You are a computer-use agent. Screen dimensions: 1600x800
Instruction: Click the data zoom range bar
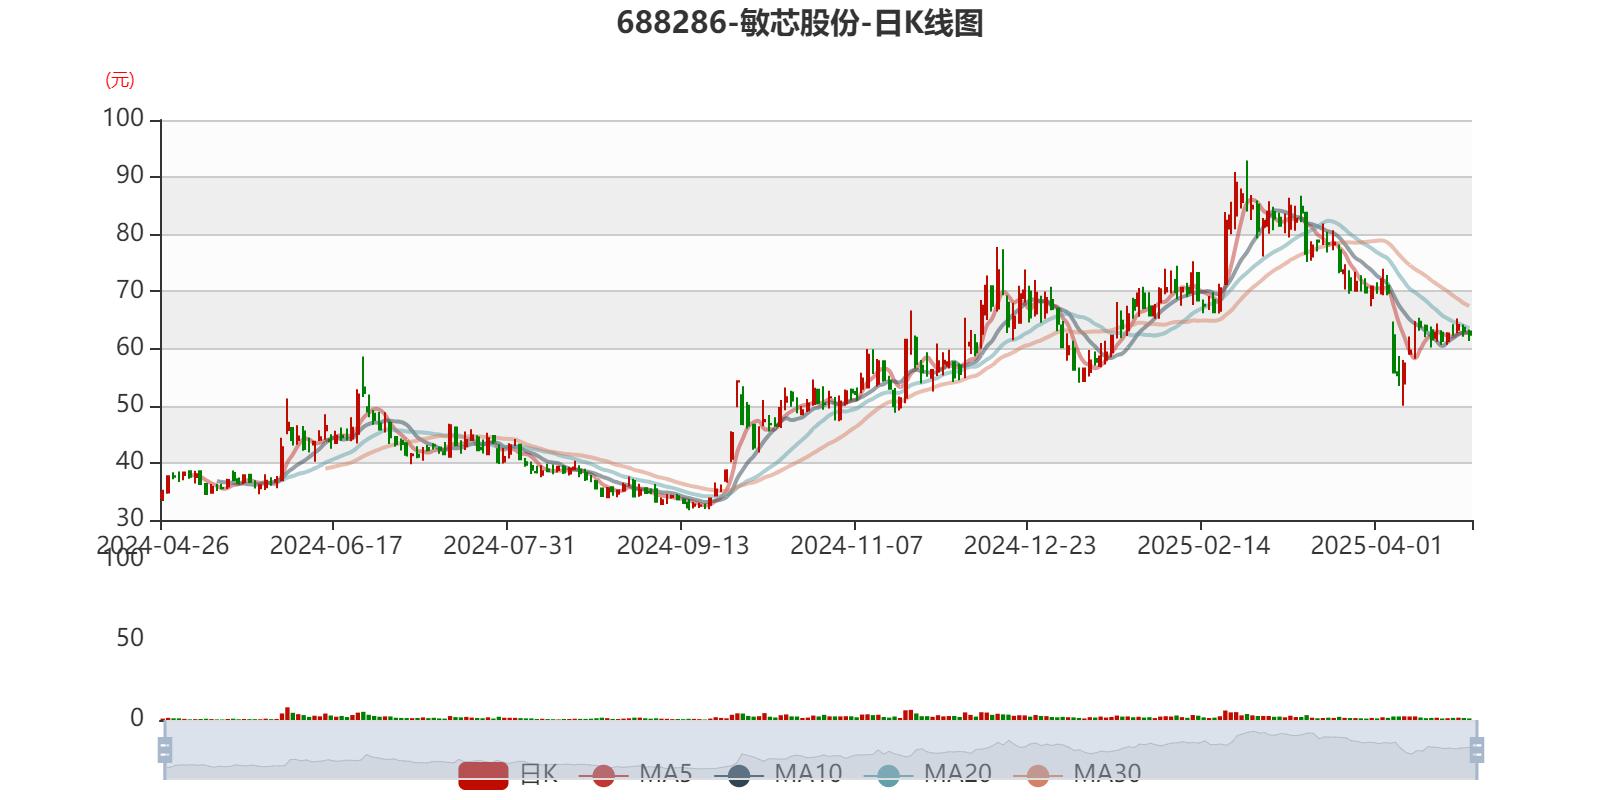pos(821,750)
